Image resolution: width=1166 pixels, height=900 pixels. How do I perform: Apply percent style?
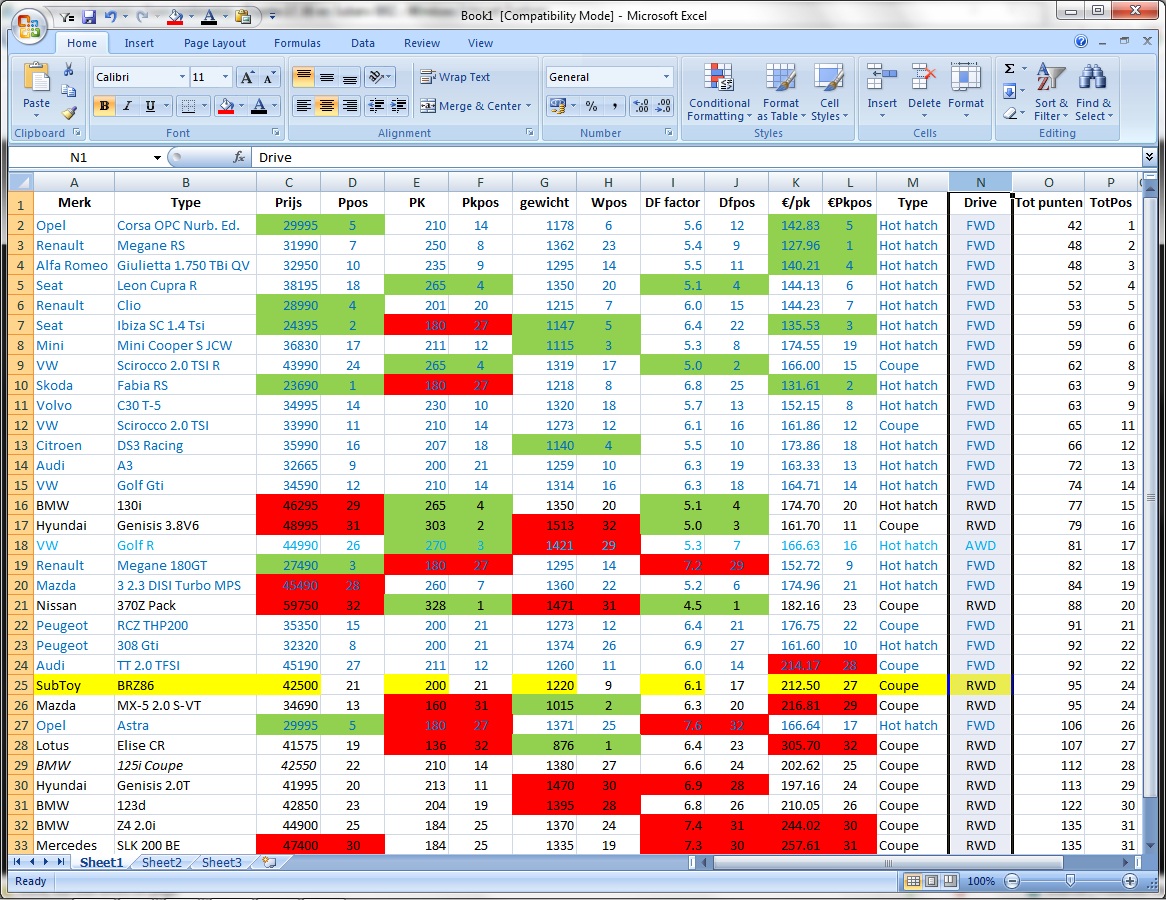(591, 106)
